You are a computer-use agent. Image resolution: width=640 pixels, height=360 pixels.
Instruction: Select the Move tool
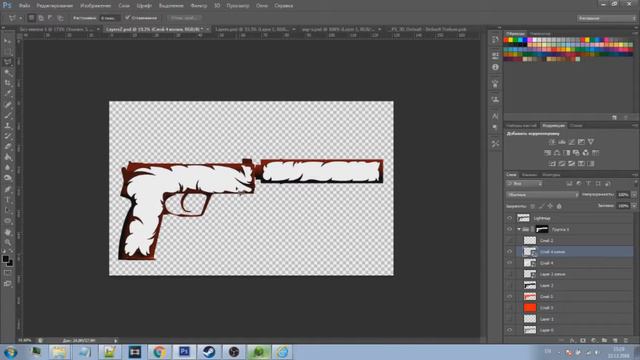click(8, 41)
